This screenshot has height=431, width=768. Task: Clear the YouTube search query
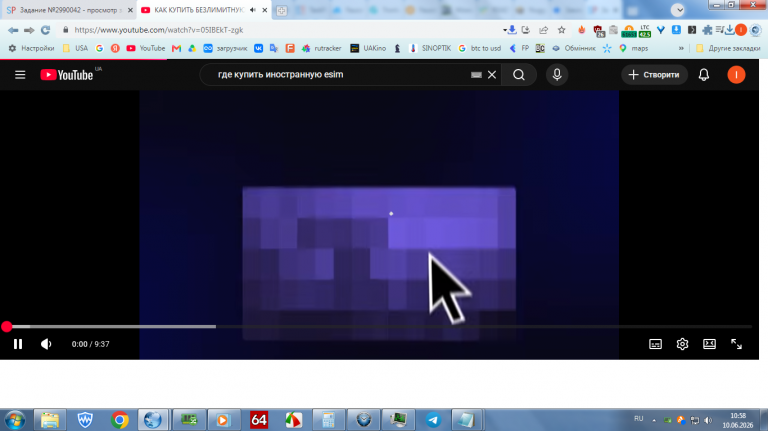[492, 75]
